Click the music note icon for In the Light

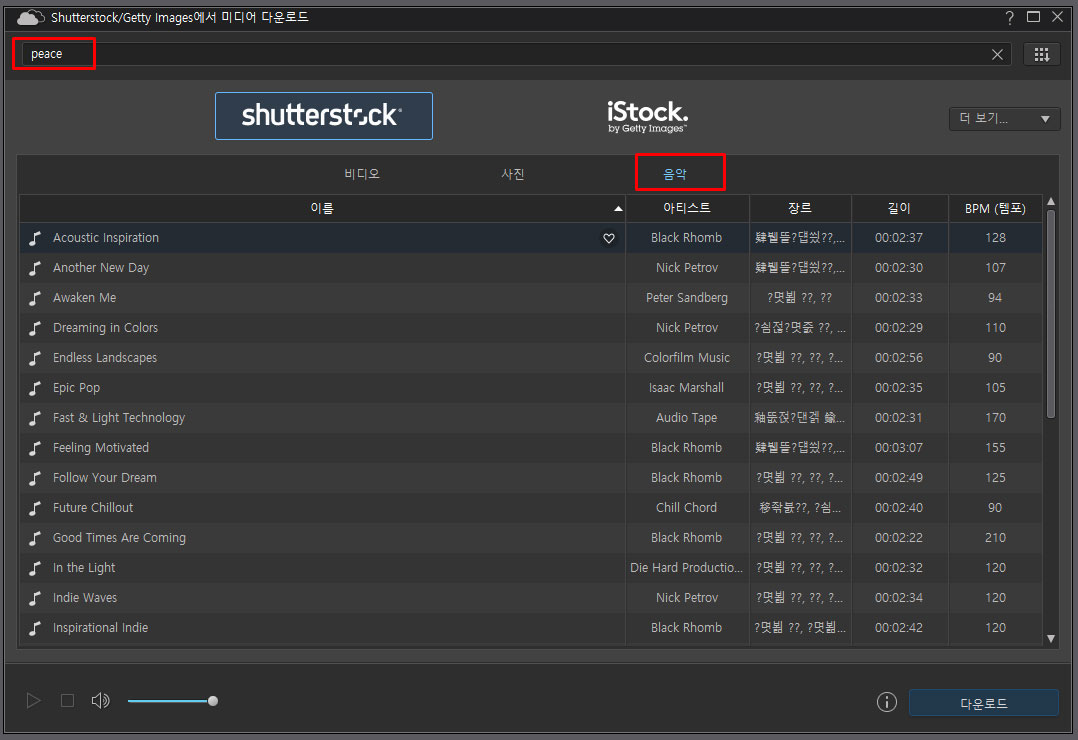[x=35, y=568]
